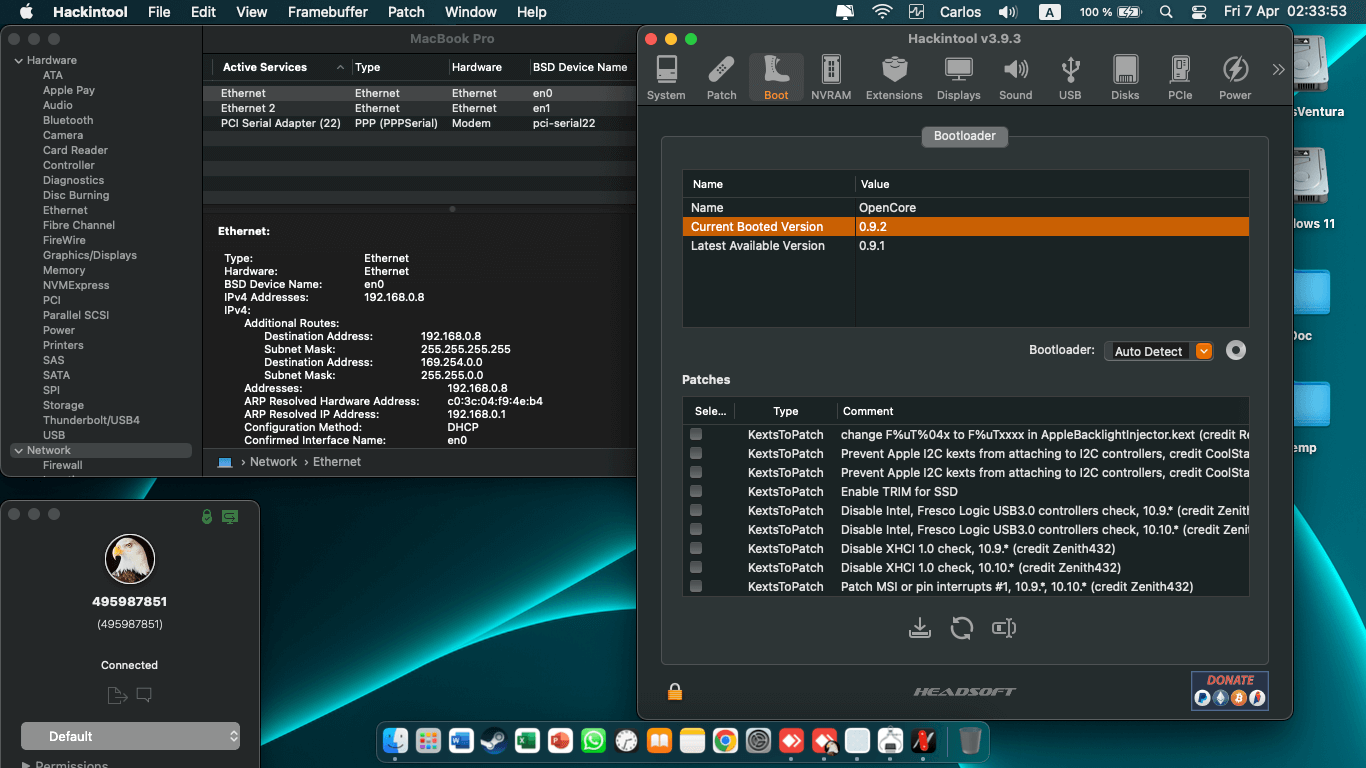Screen dimensions: 1366x768
Task: Click the Comment column header in patches table
Action: pos(868,411)
